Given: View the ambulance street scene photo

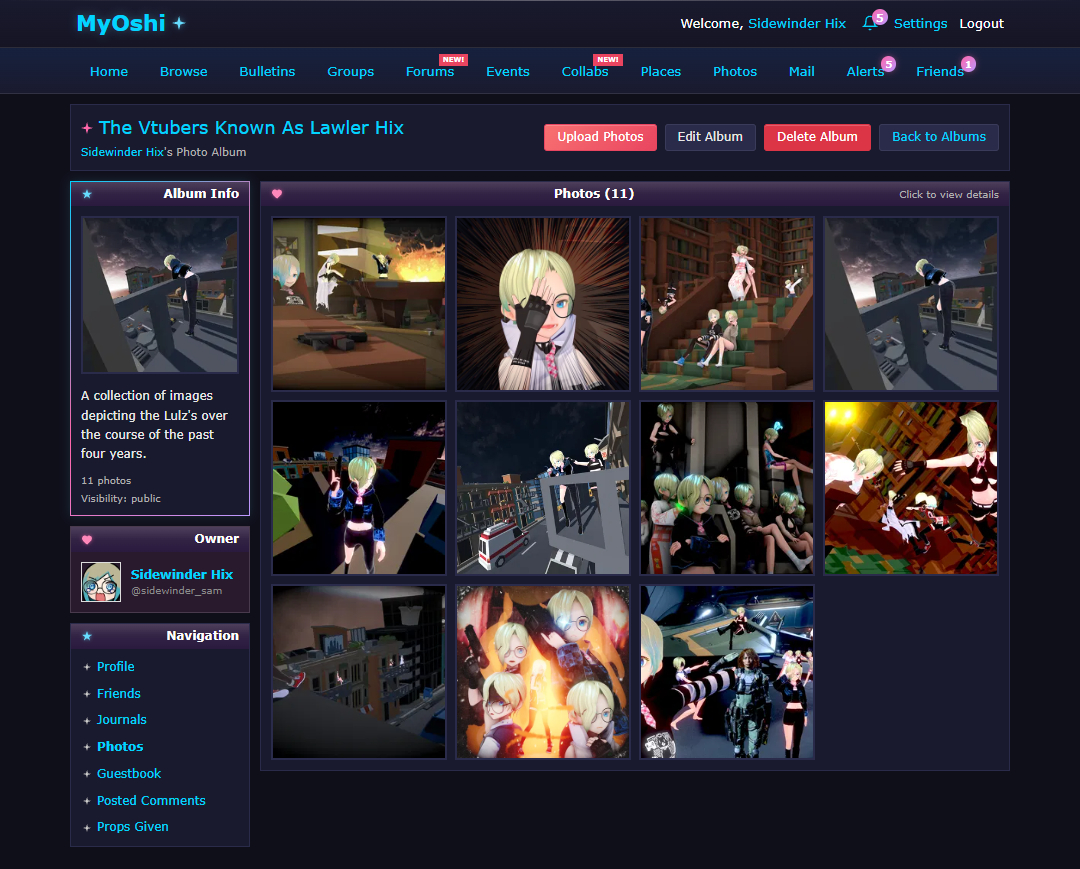Looking at the screenshot, I should pos(543,488).
